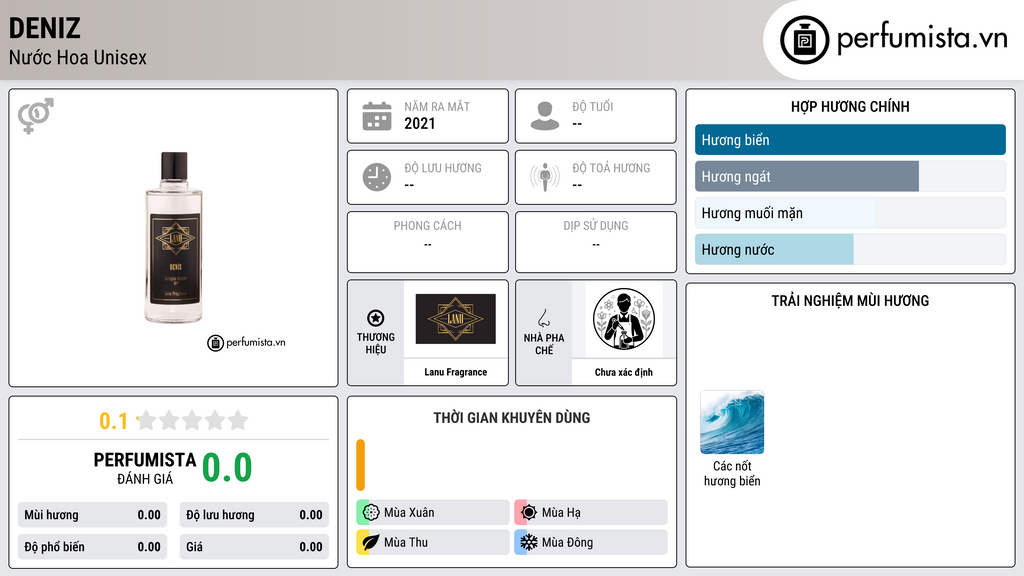Click the Mùa Xuân flower icon
The width and height of the screenshot is (1024, 576).
click(x=371, y=513)
